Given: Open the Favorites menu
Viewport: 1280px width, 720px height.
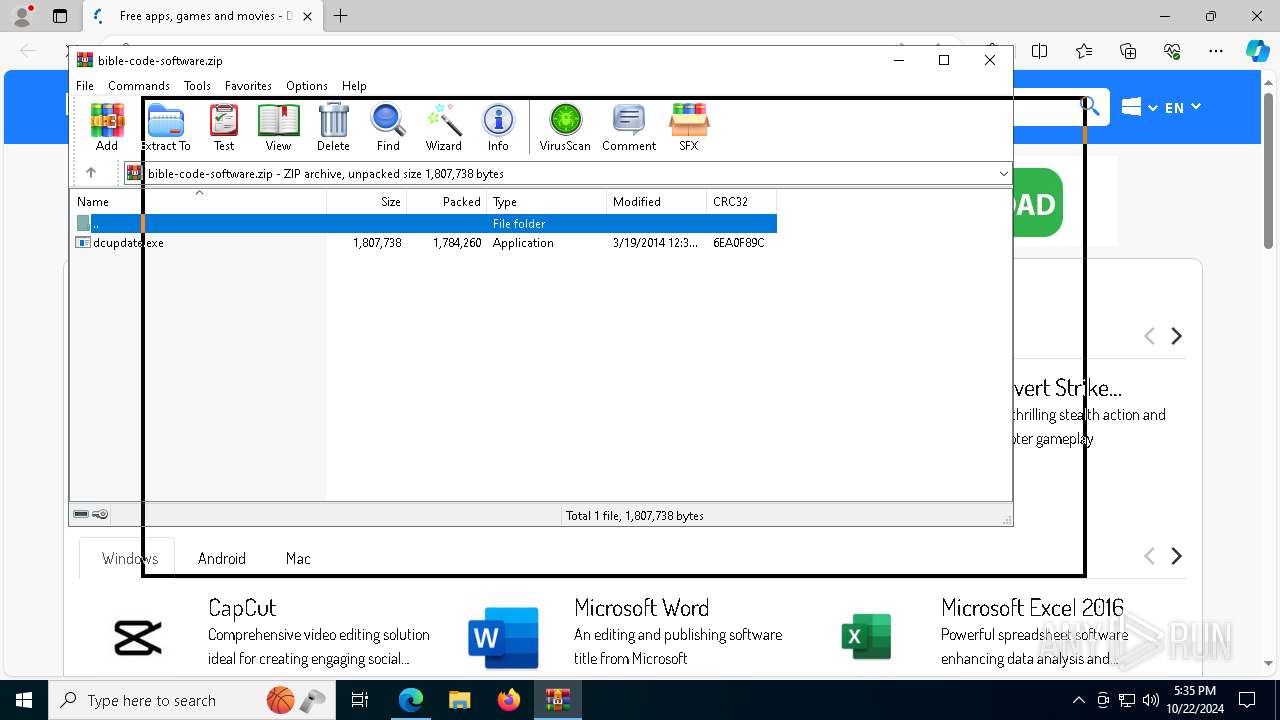Looking at the screenshot, I should coord(248,86).
